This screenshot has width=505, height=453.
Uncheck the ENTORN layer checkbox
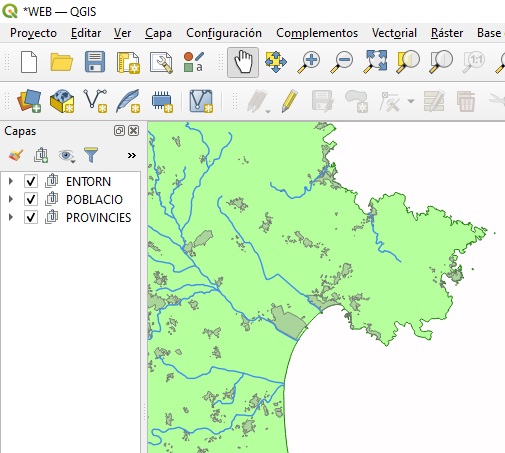pyautogui.click(x=31, y=181)
